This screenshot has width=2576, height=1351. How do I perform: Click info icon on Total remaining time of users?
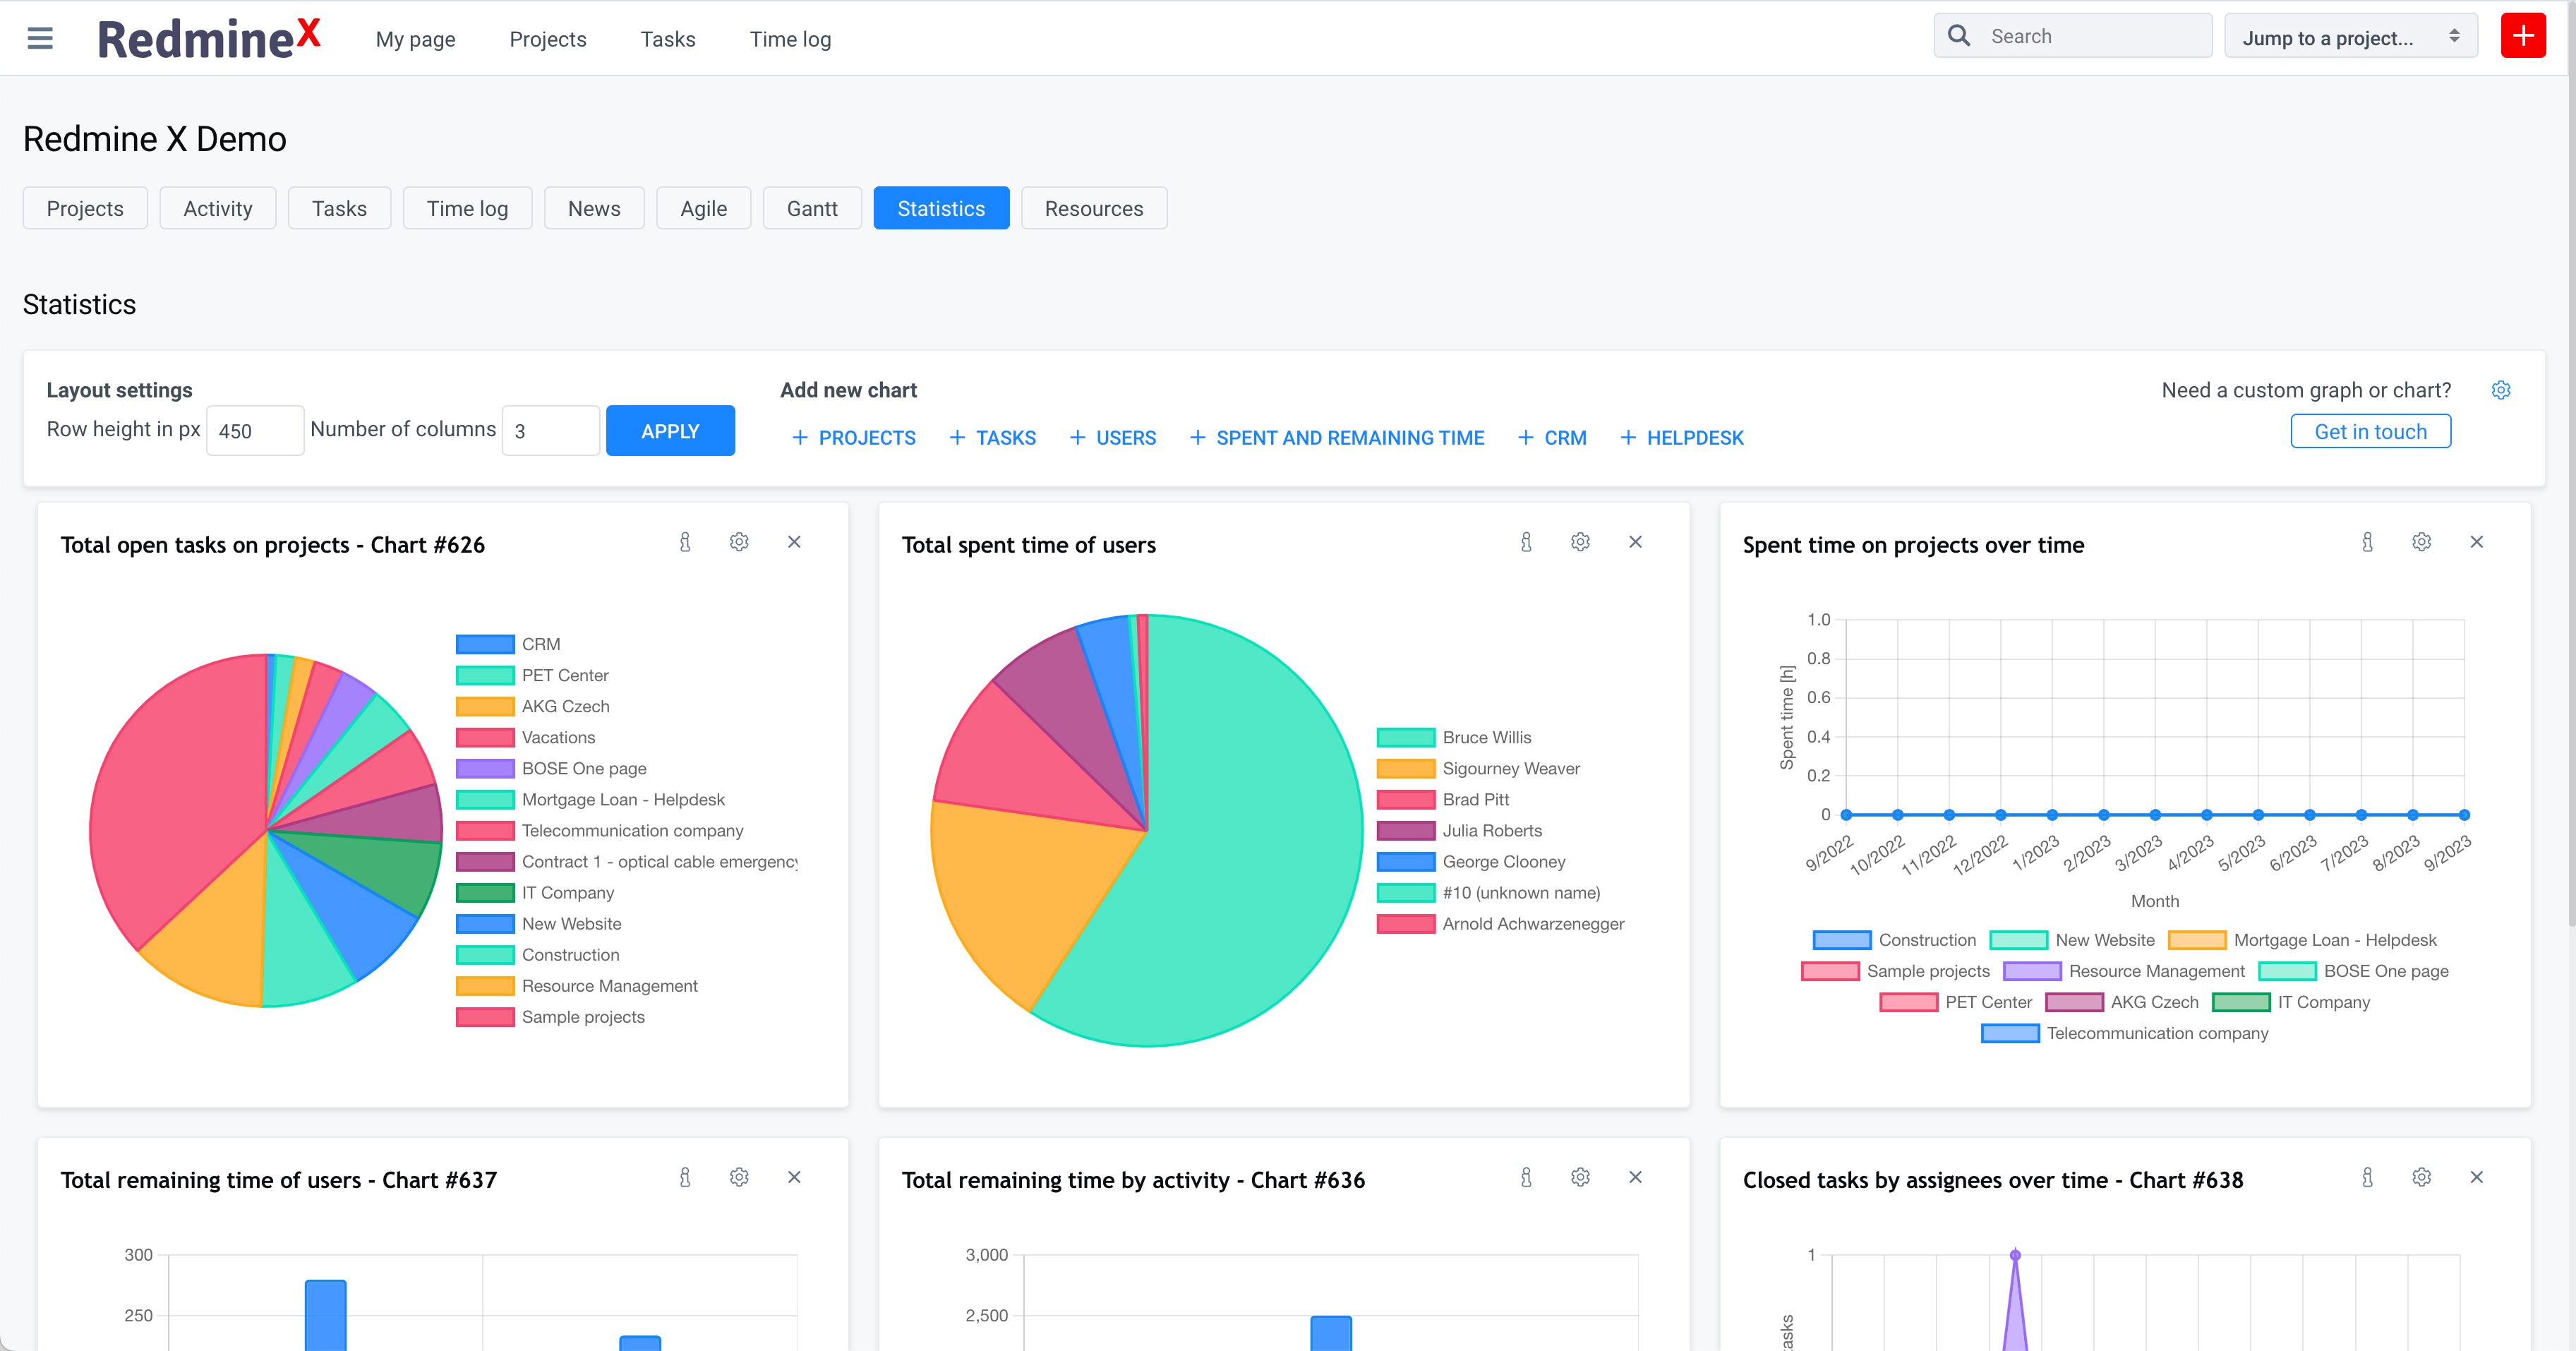click(685, 1177)
